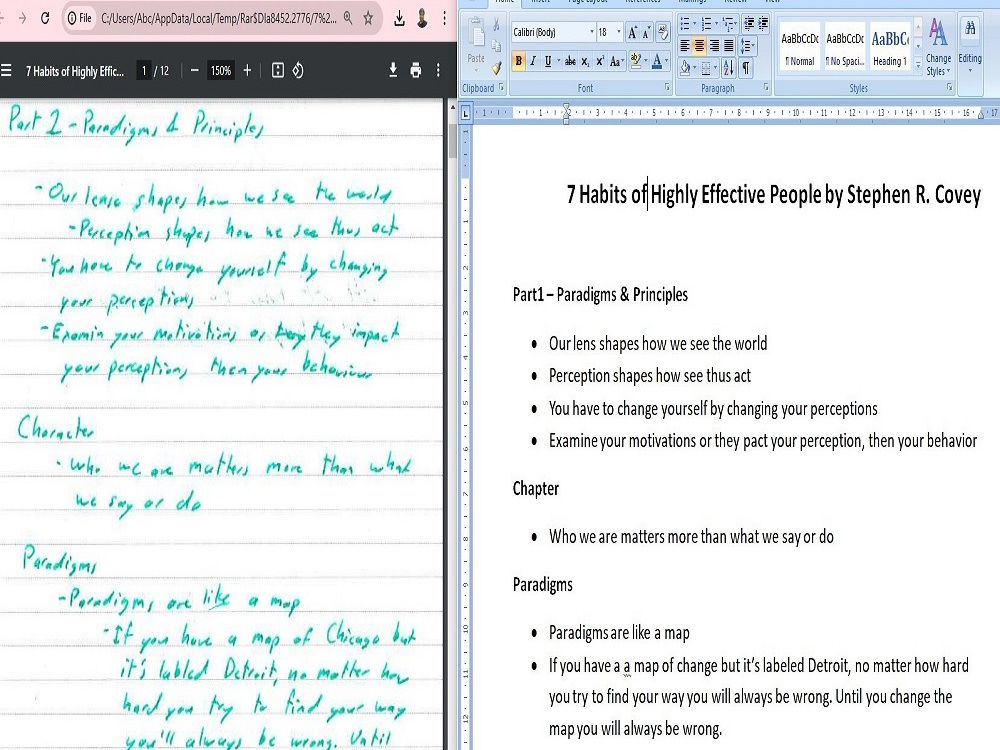This screenshot has width=1000, height=750.
Task: Toggle the PDF viewer sidebar menu
Action: coord(6,70)
